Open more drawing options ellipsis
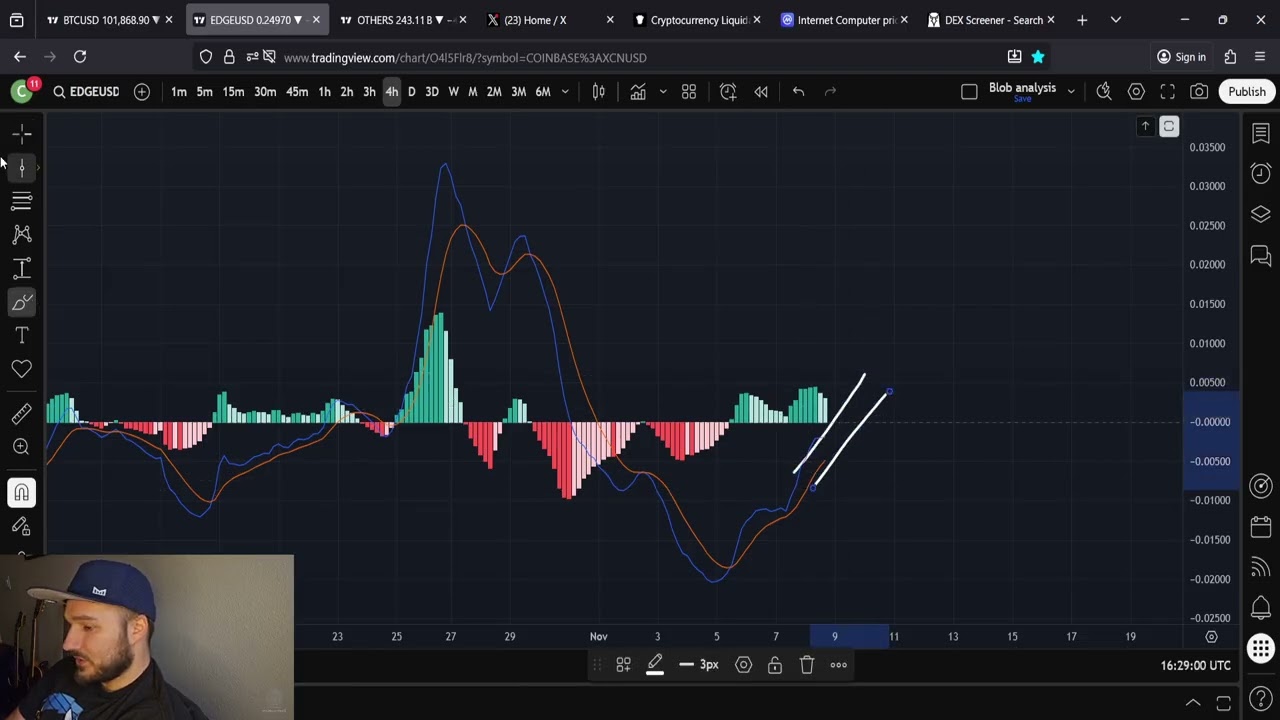The image size is (1280, 720). 839,665
